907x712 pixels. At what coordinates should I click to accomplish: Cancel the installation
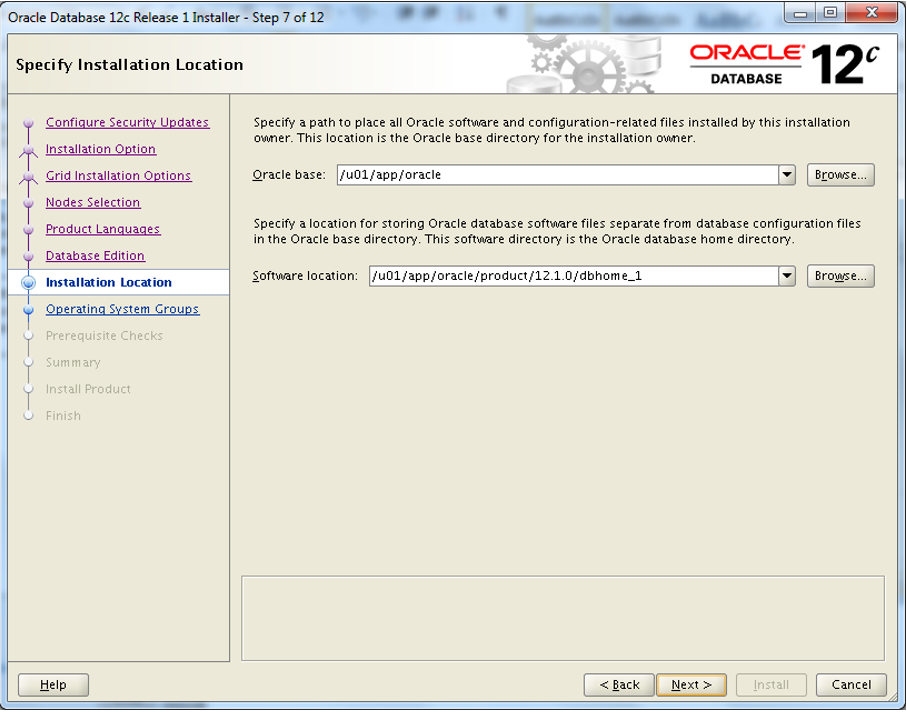pos(851,685)
